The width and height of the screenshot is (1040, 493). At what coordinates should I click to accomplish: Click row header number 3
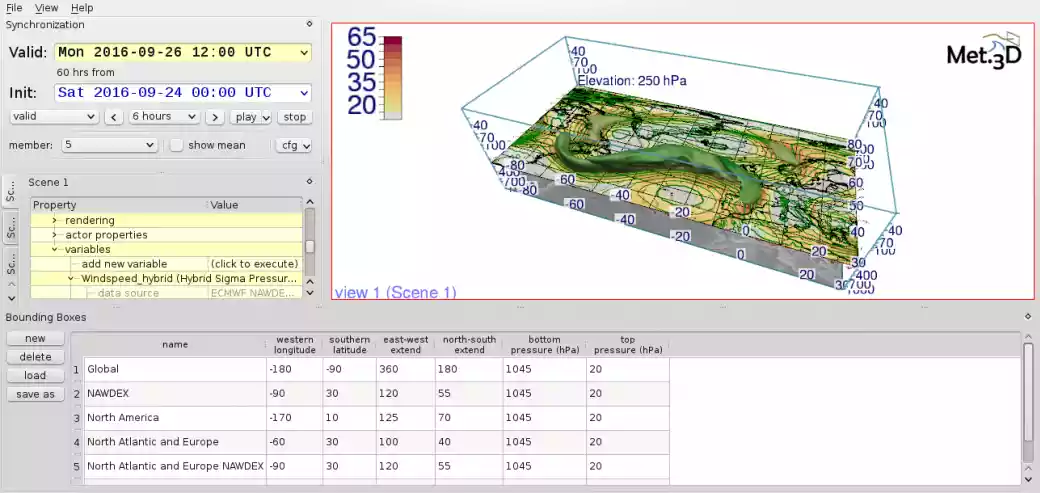(x=77, y=418)
